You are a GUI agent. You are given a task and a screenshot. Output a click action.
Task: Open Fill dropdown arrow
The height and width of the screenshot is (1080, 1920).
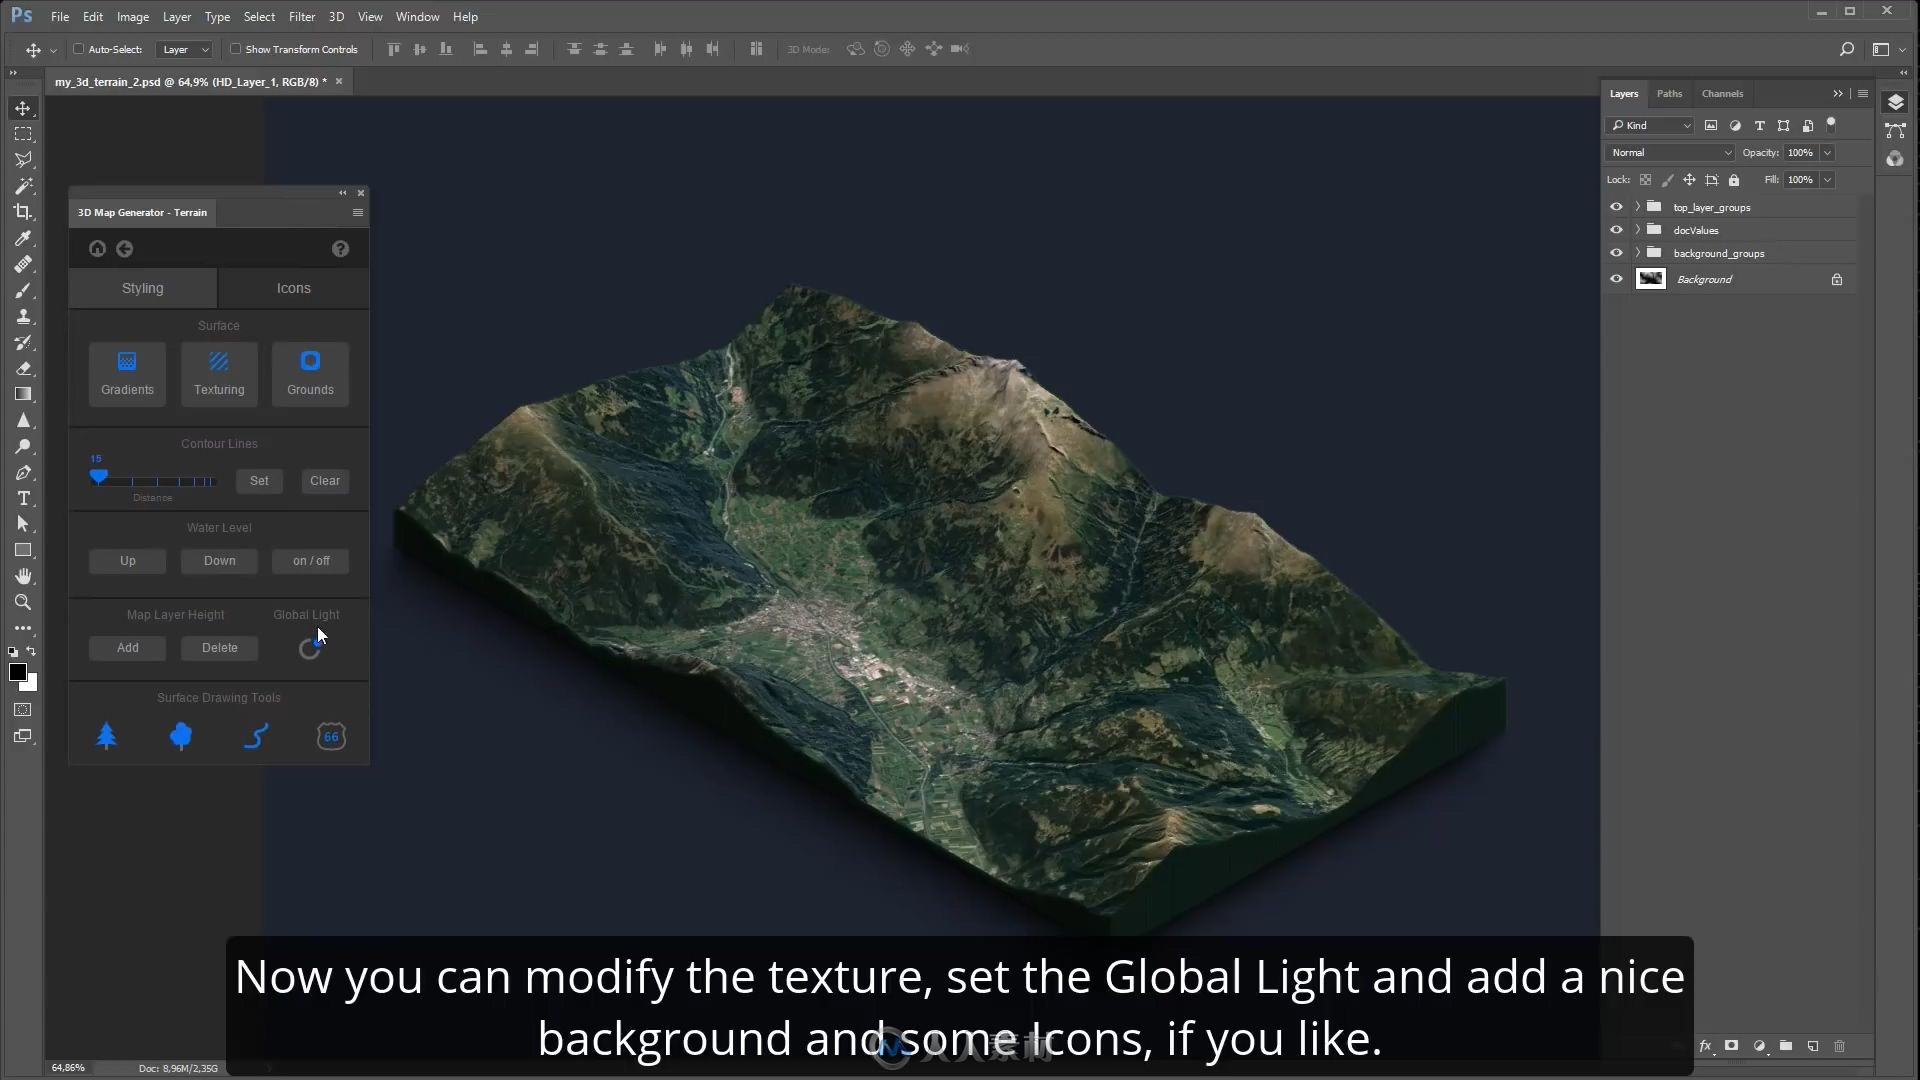(x=1827, y=180)
